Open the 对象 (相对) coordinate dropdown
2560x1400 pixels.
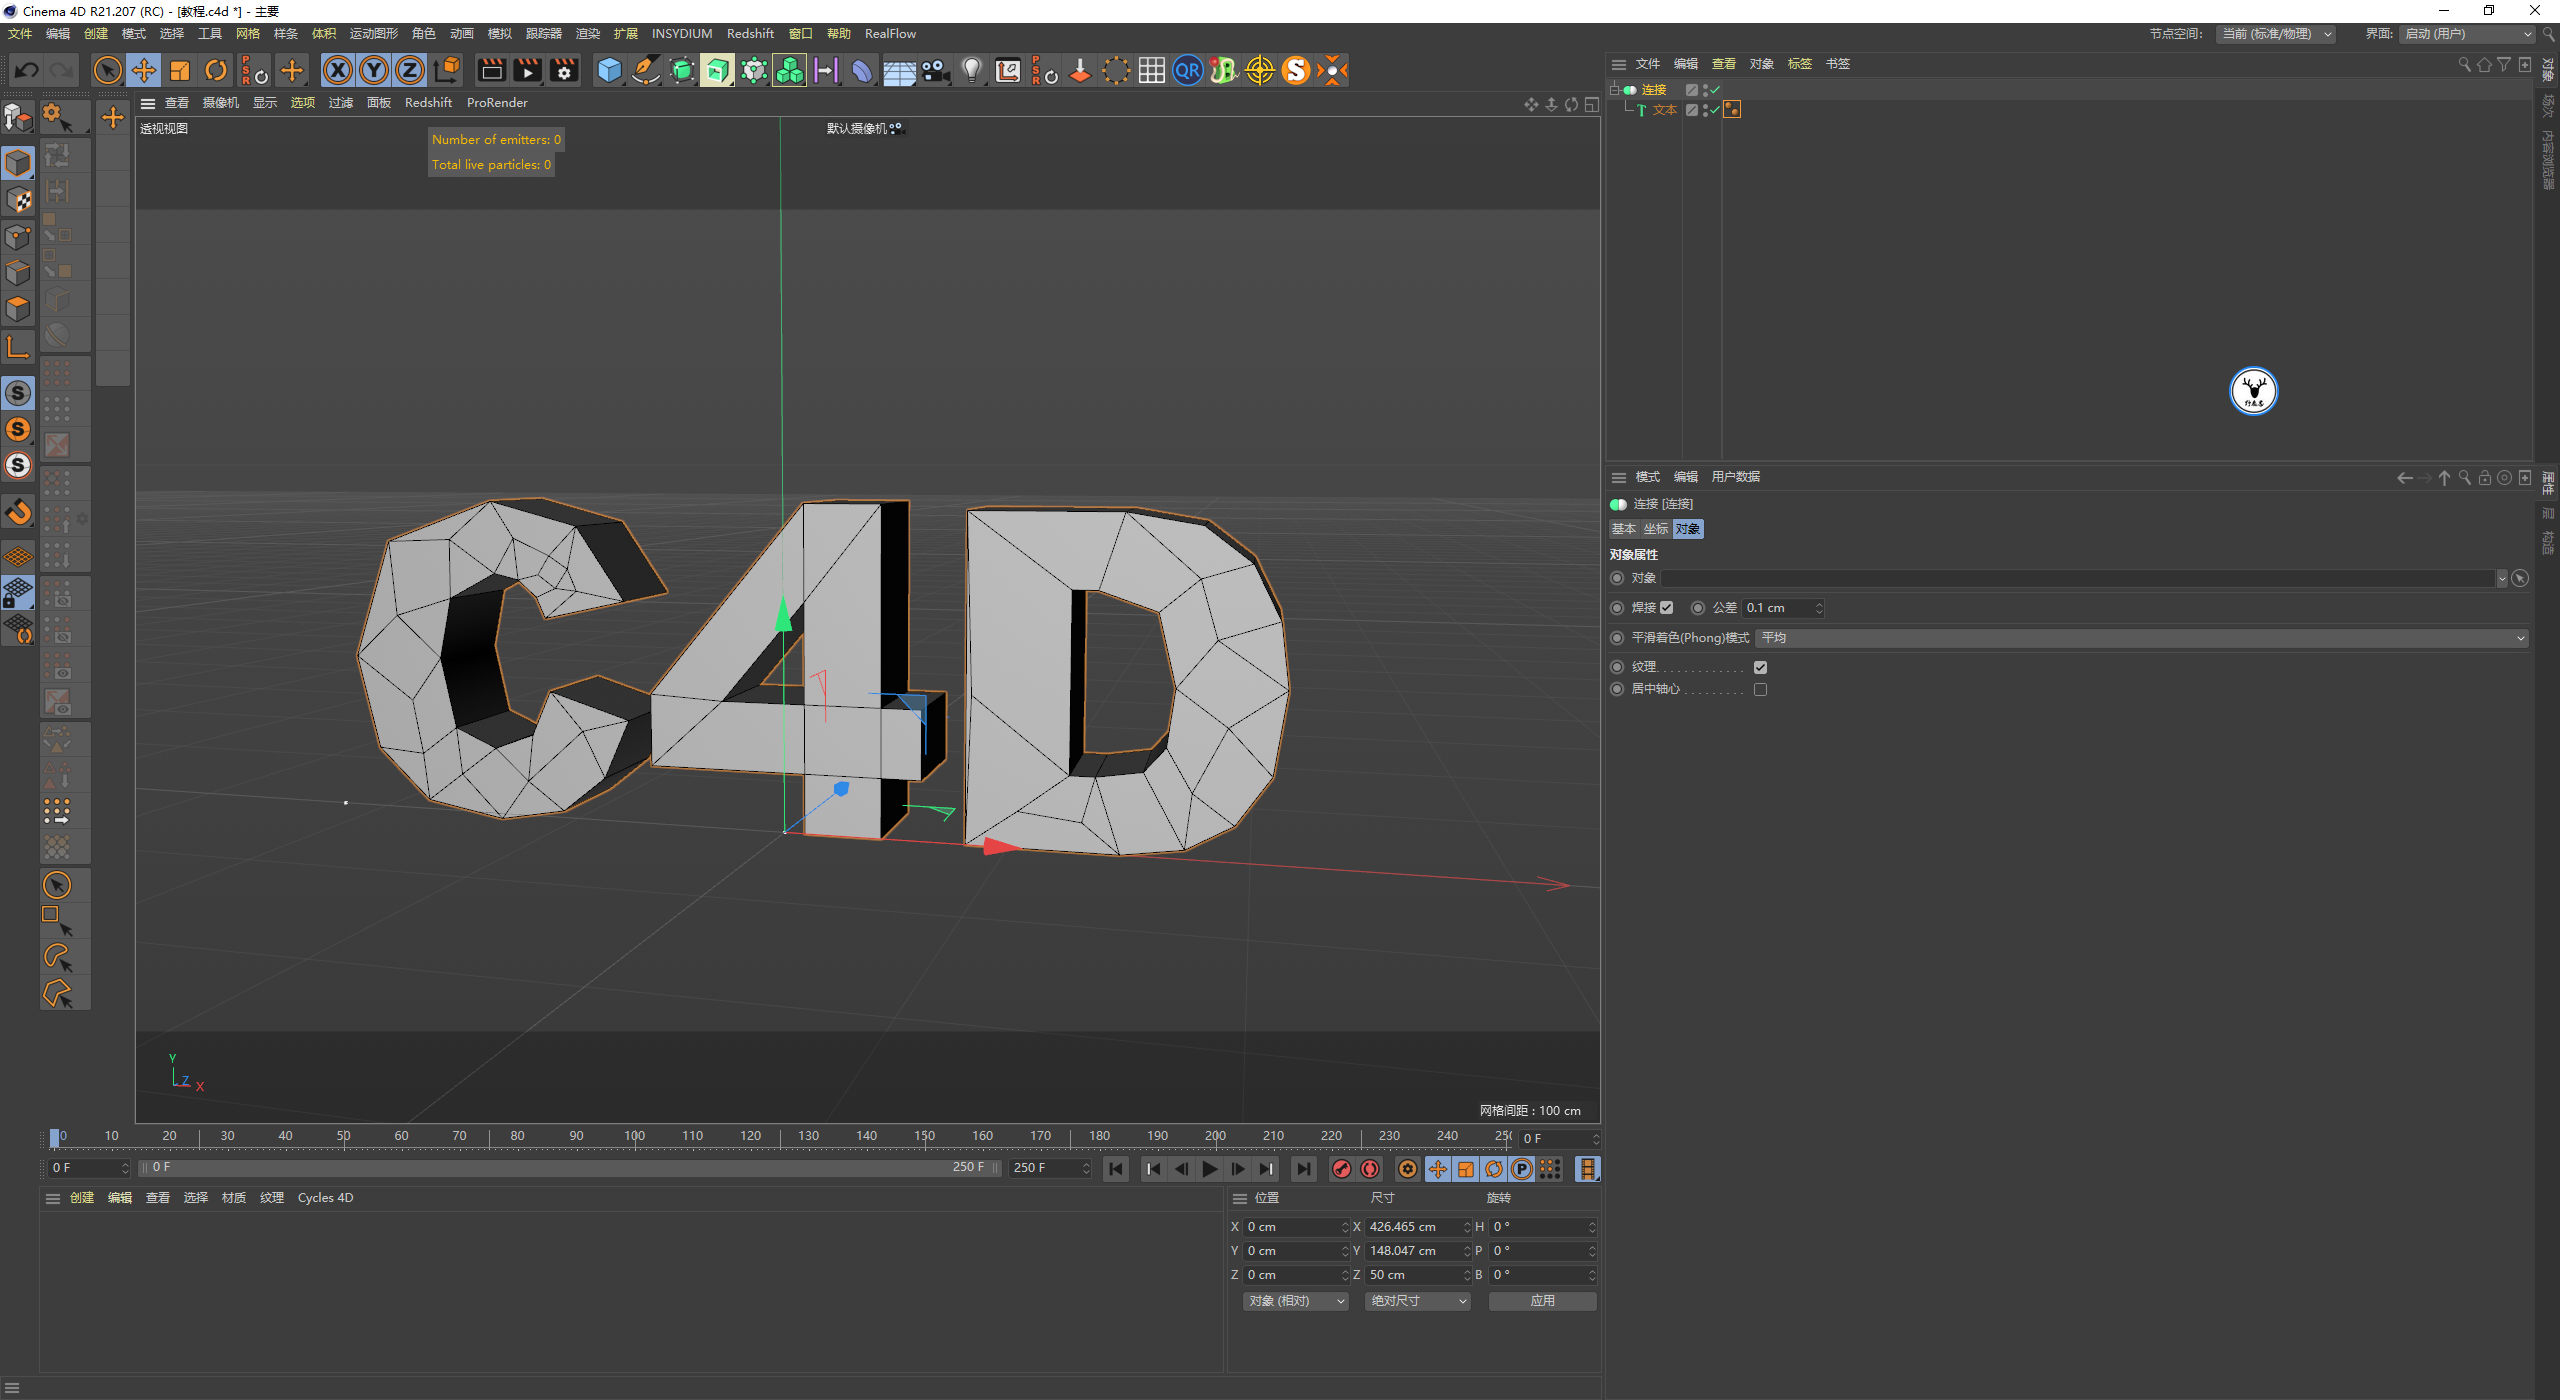tap(1295, 1301)
